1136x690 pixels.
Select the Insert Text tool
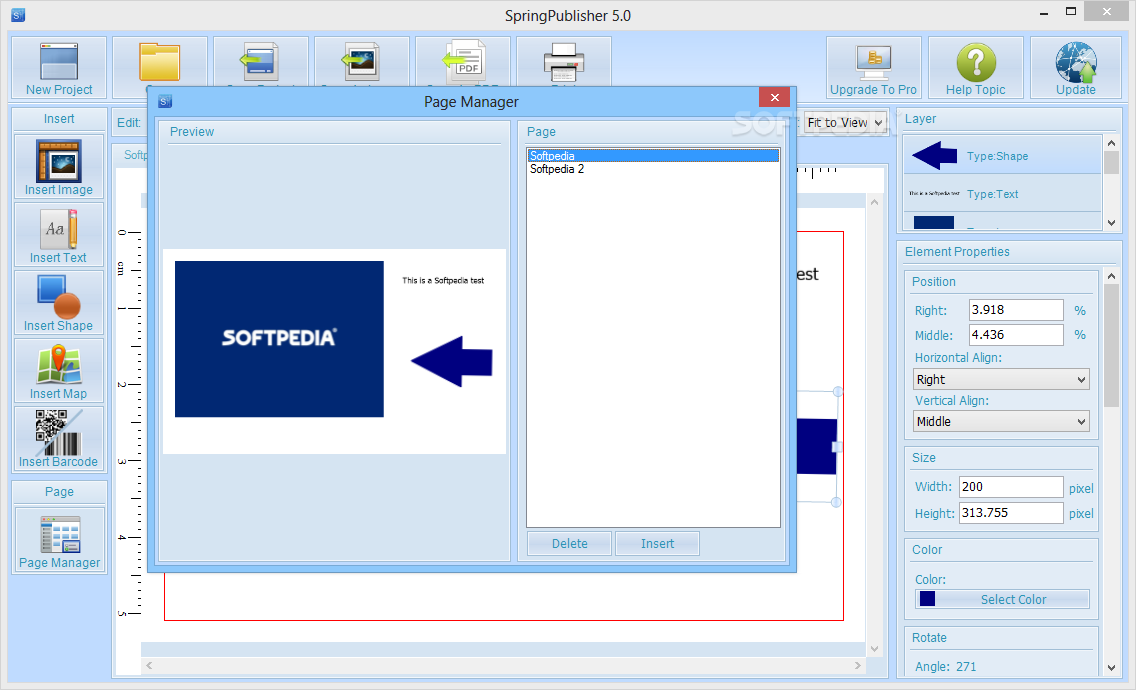59,235
